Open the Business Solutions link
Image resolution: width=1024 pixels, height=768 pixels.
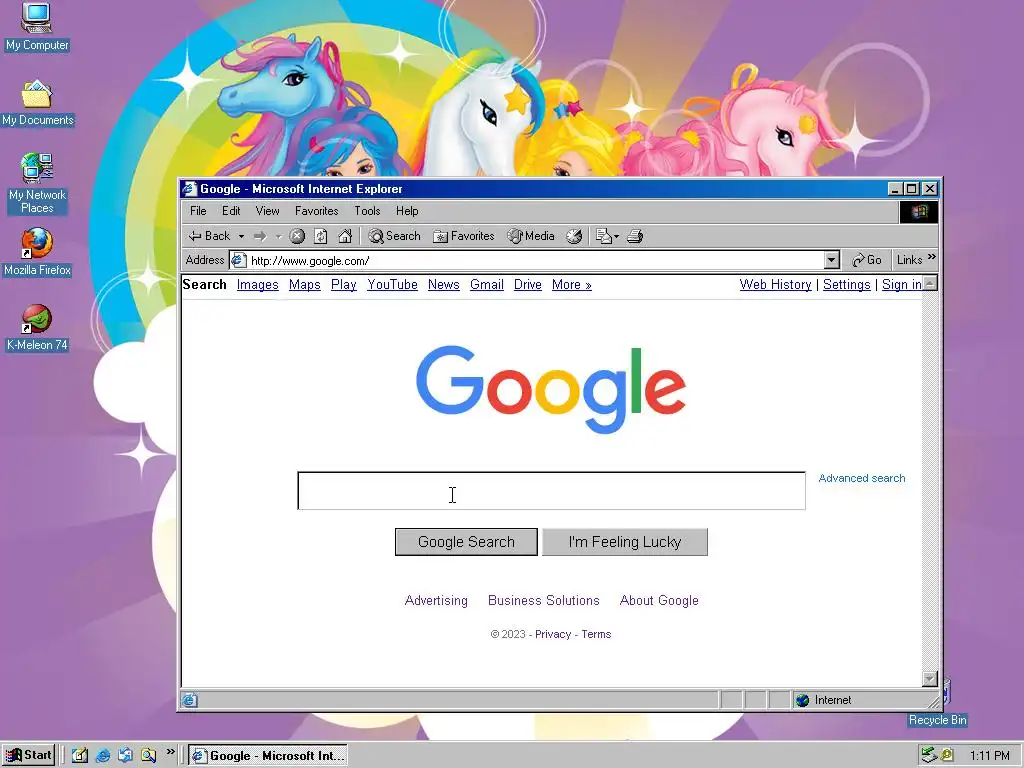tap(543, 600)
